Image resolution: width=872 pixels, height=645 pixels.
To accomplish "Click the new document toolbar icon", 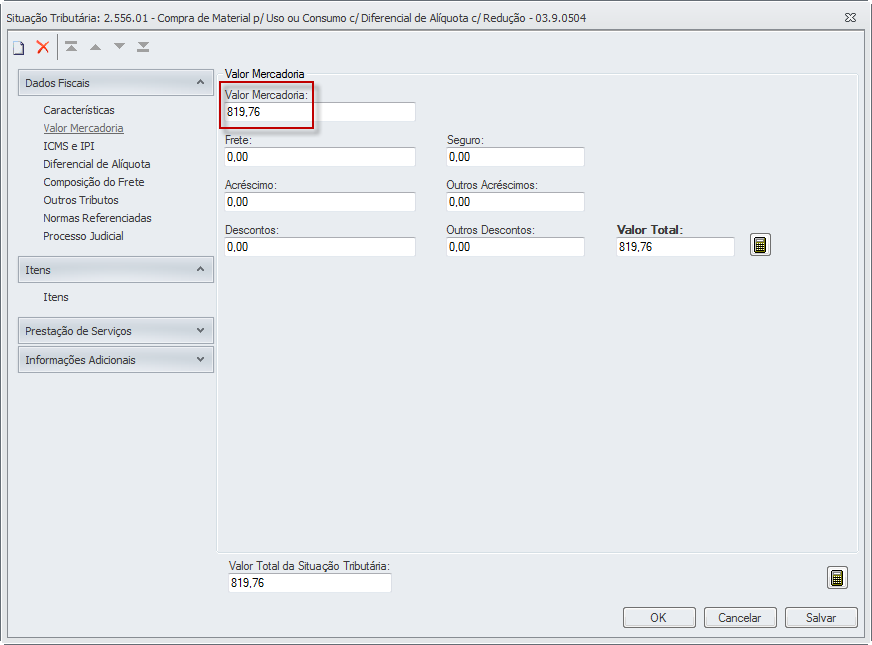I will (18, 47).
